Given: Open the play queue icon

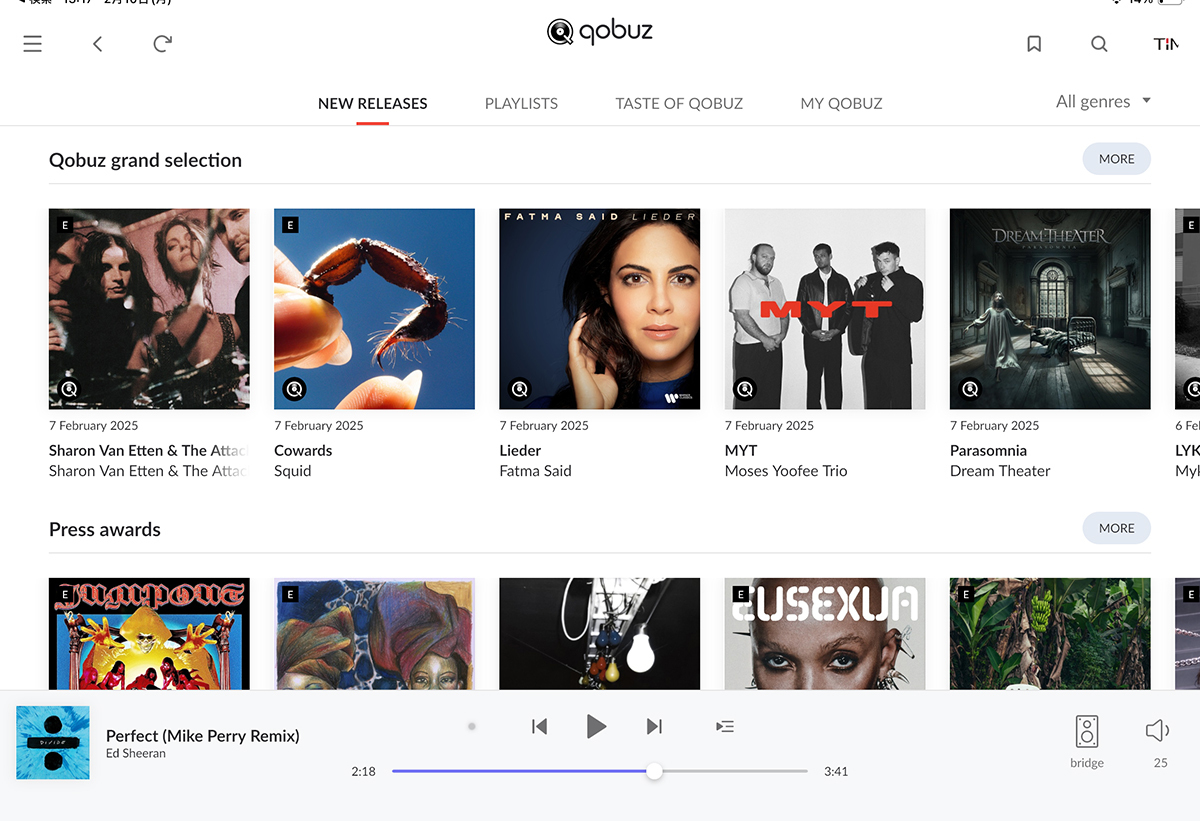Looking at the screenshot, I should (x=725, y=726).
